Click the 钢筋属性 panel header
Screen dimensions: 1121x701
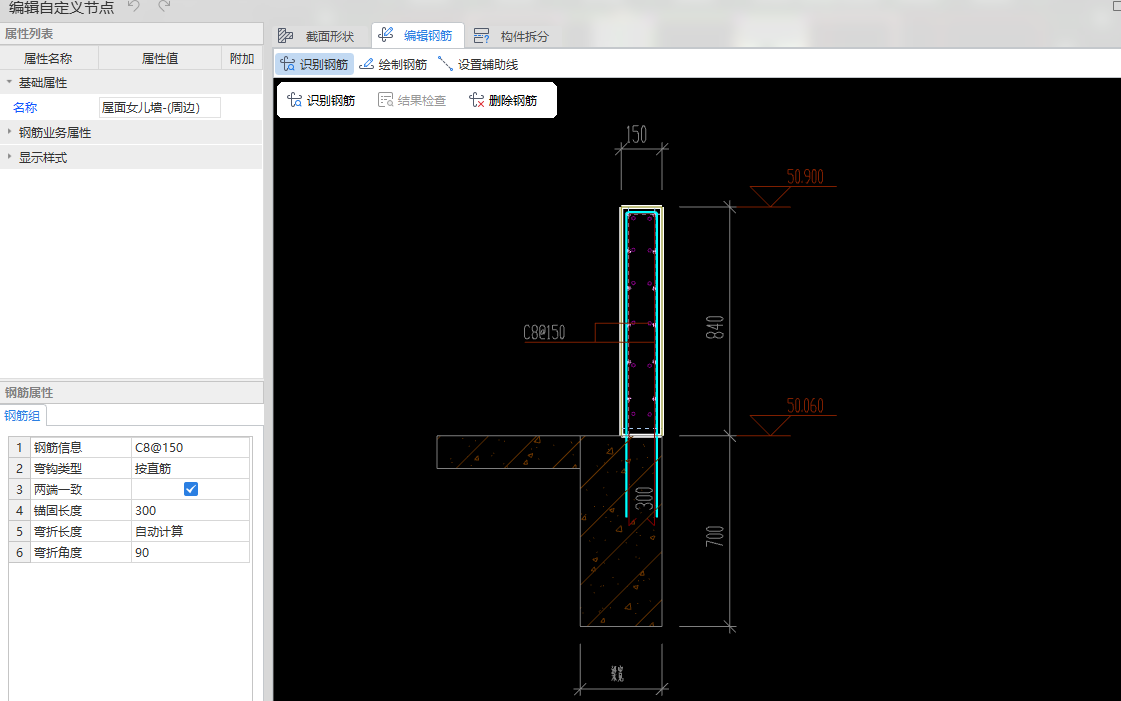(132, 392)
